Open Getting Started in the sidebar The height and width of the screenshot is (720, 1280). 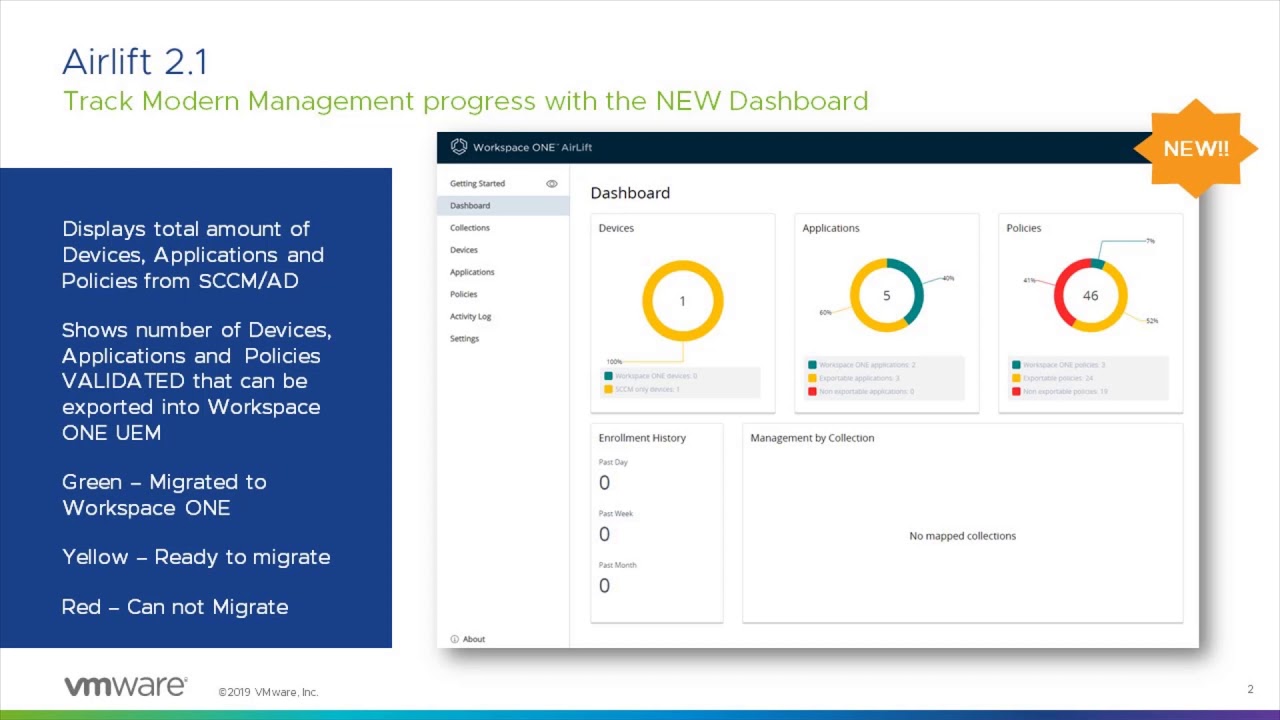[x=477, y=184]
